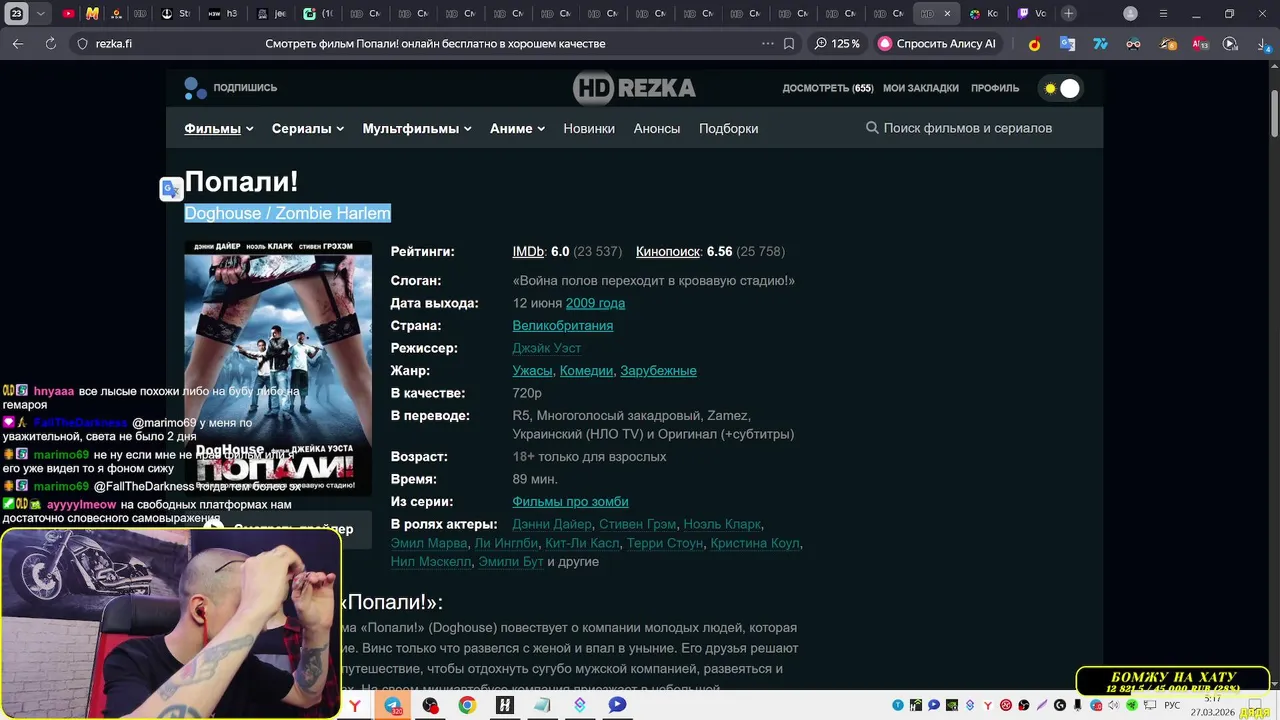Click Спросить Алису AI button
This screenshot has width=1280, height=720.
[x=938, y=44]
